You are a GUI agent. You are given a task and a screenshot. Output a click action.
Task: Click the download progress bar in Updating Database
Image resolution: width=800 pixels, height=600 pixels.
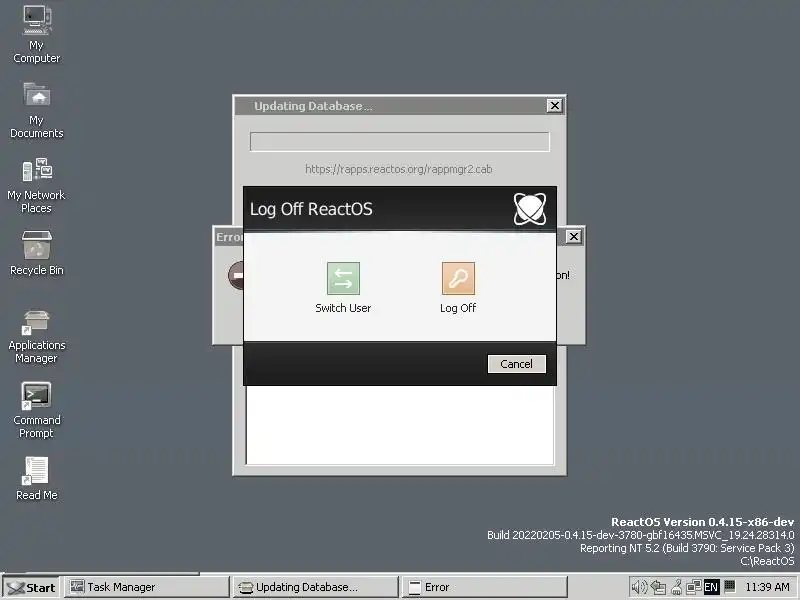click(399, 141)
